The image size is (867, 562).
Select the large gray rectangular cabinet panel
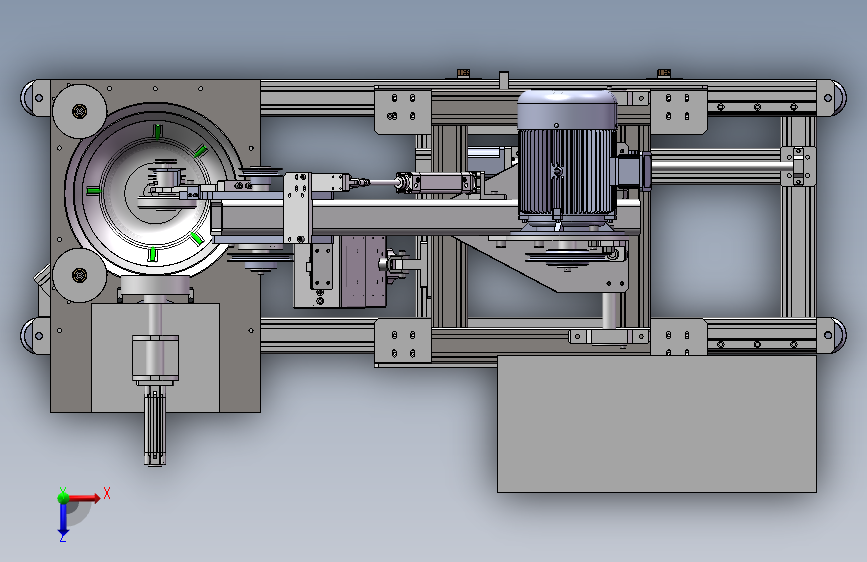coord(656,424)
